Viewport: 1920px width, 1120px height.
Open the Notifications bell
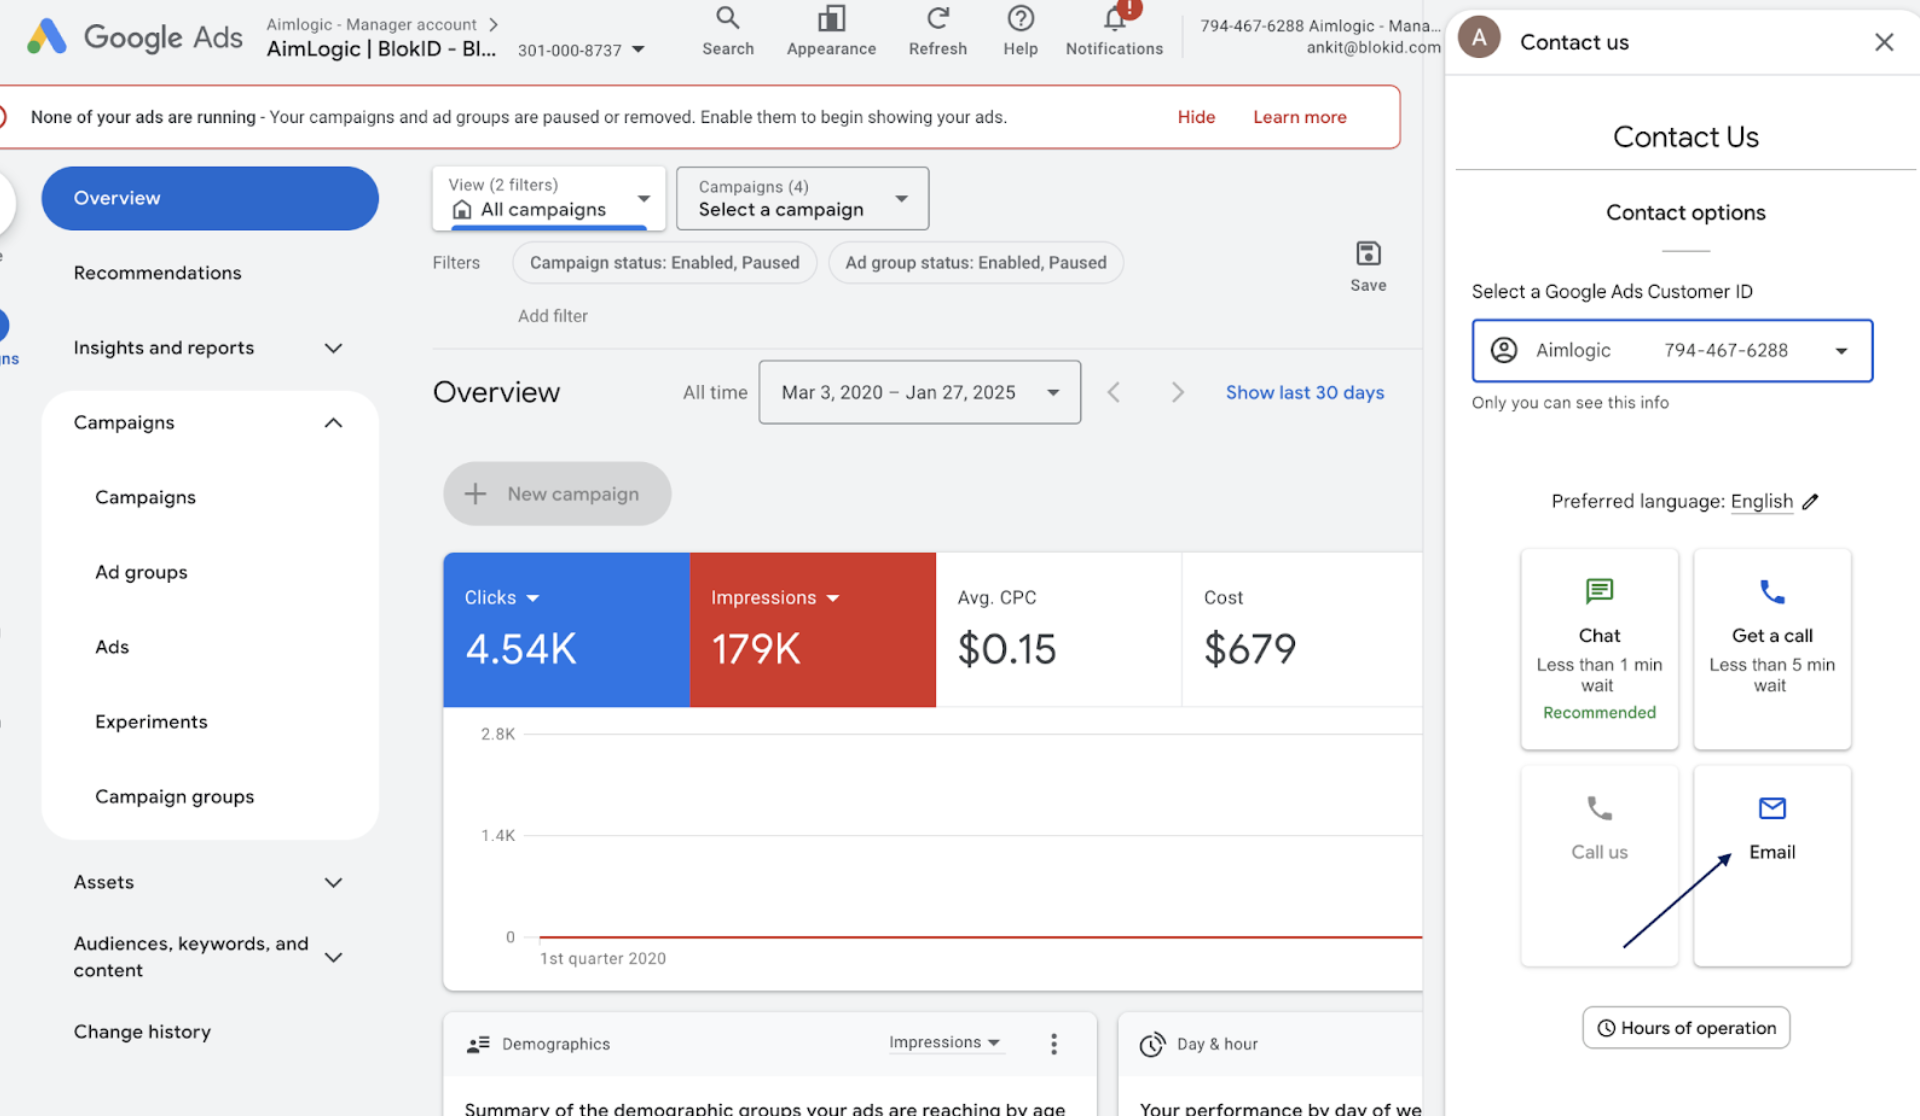tap(1114, 18)
